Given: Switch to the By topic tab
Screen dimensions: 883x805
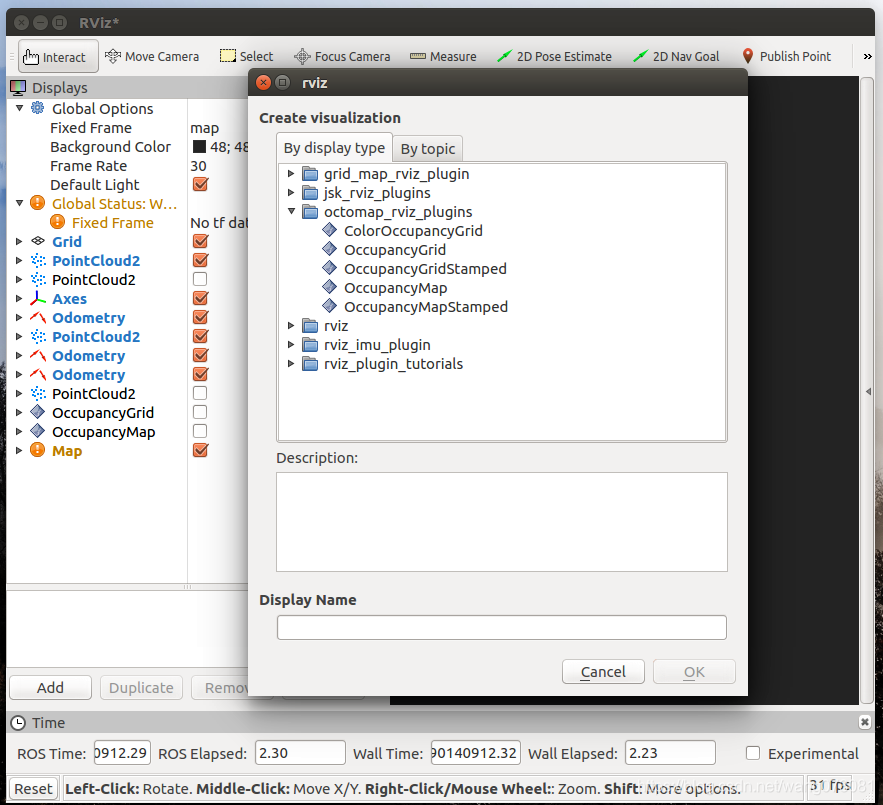Looking at the screenshot, I should (428, 149).
